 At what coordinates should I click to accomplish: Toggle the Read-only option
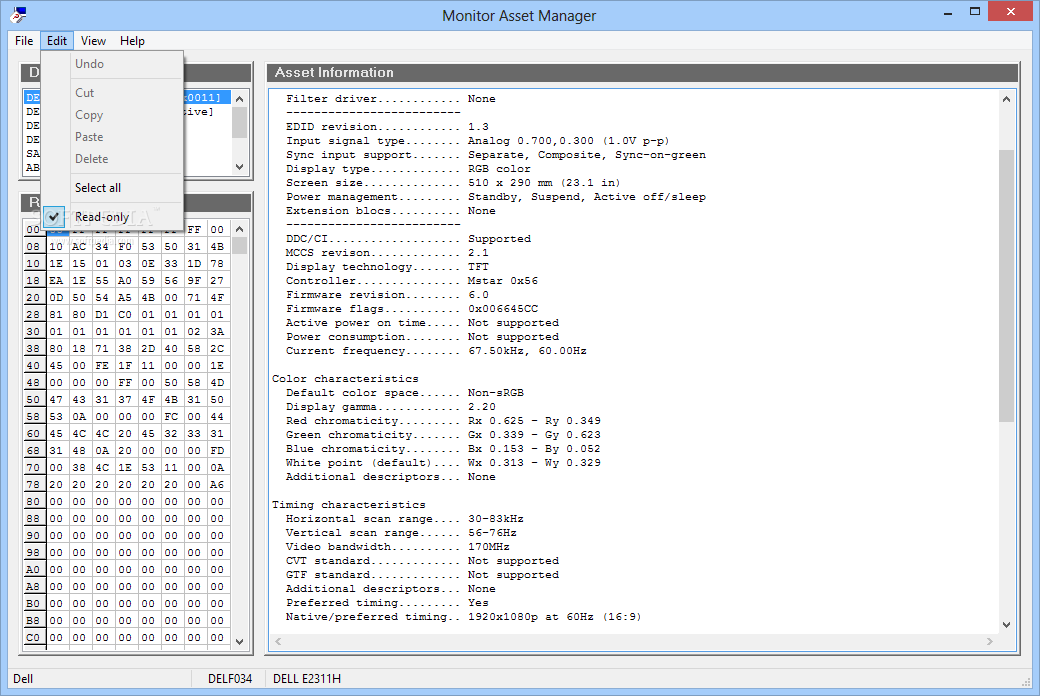tap(112, 216)
